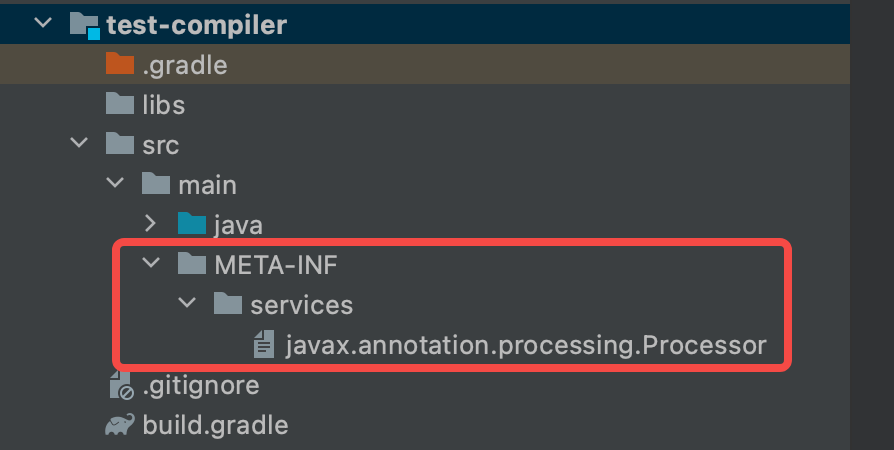Collapse the main folder chevron
This screenshot has width=894, height=450.
[115, 184]
